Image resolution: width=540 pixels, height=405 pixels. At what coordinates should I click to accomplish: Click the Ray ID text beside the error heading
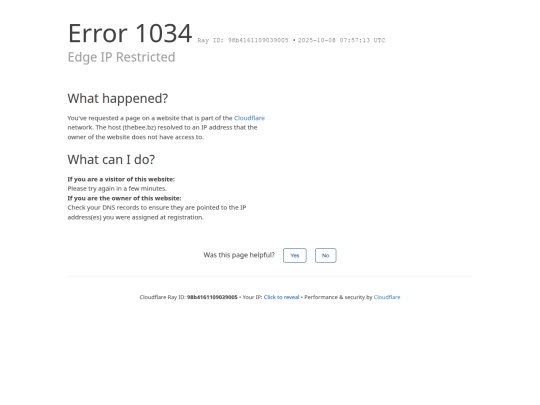243,40
